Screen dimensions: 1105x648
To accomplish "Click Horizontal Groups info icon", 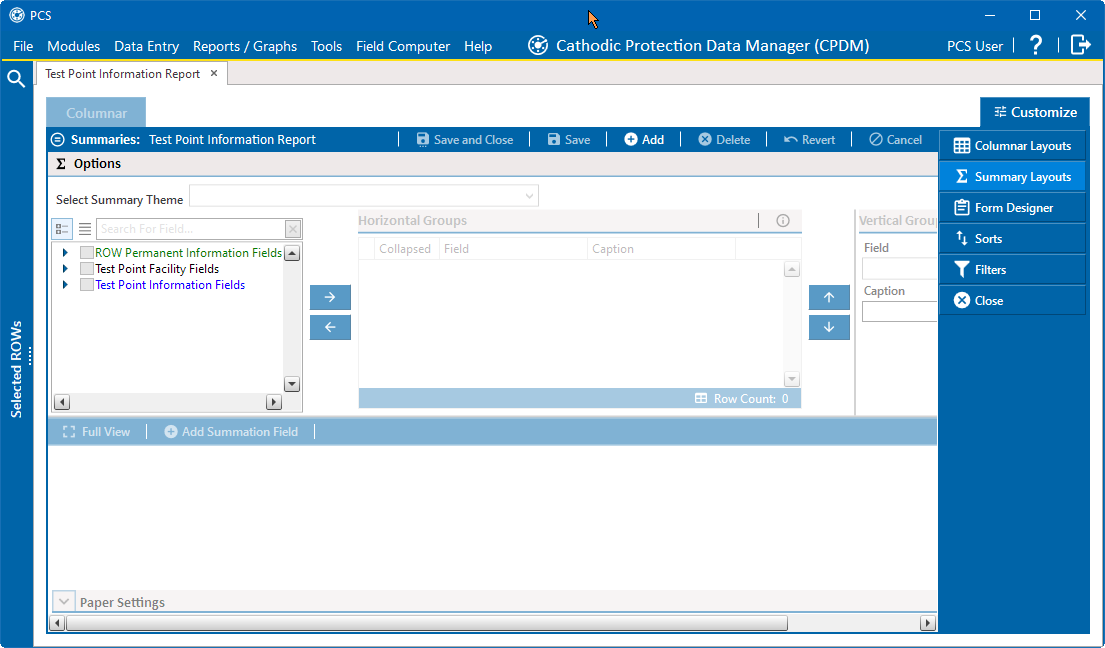I will 783,221.
